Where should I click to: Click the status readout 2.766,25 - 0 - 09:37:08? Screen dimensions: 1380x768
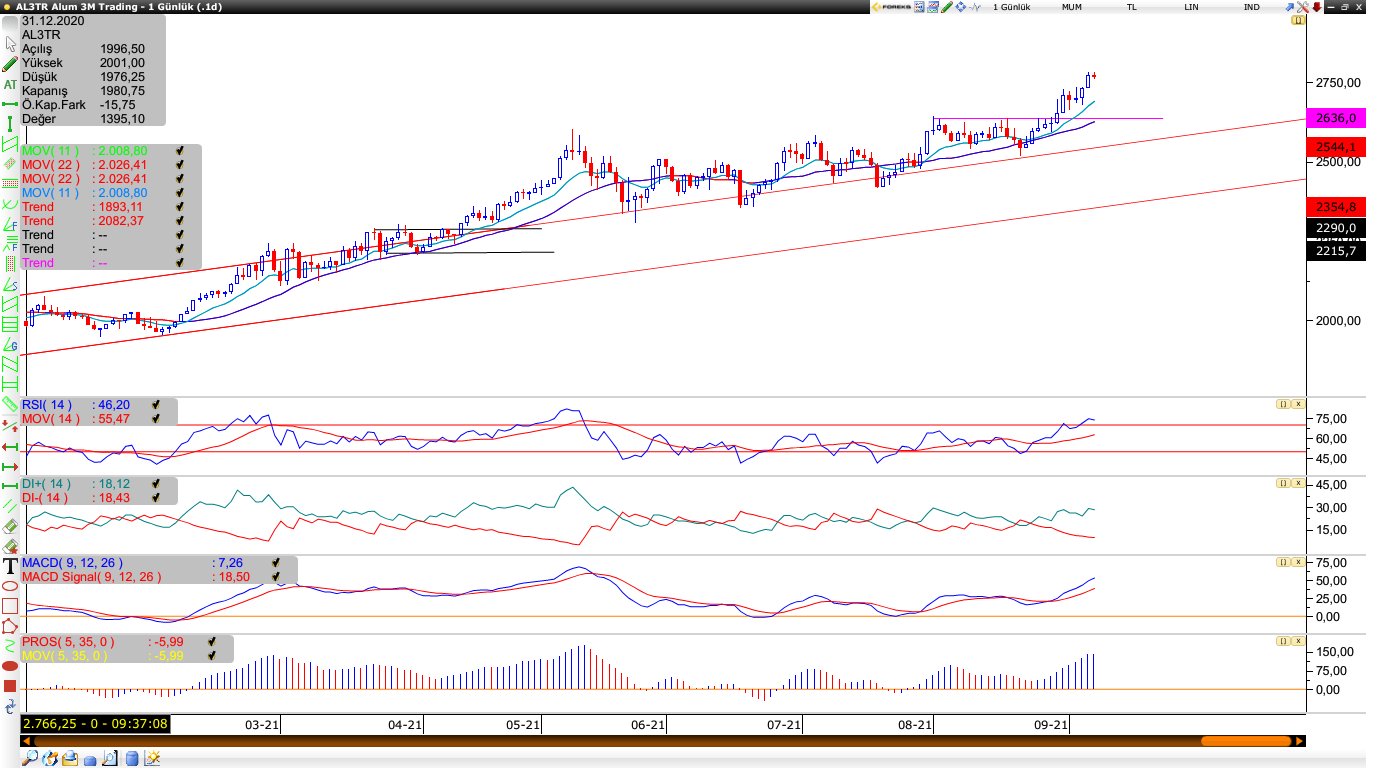click(x=95, y=724)
